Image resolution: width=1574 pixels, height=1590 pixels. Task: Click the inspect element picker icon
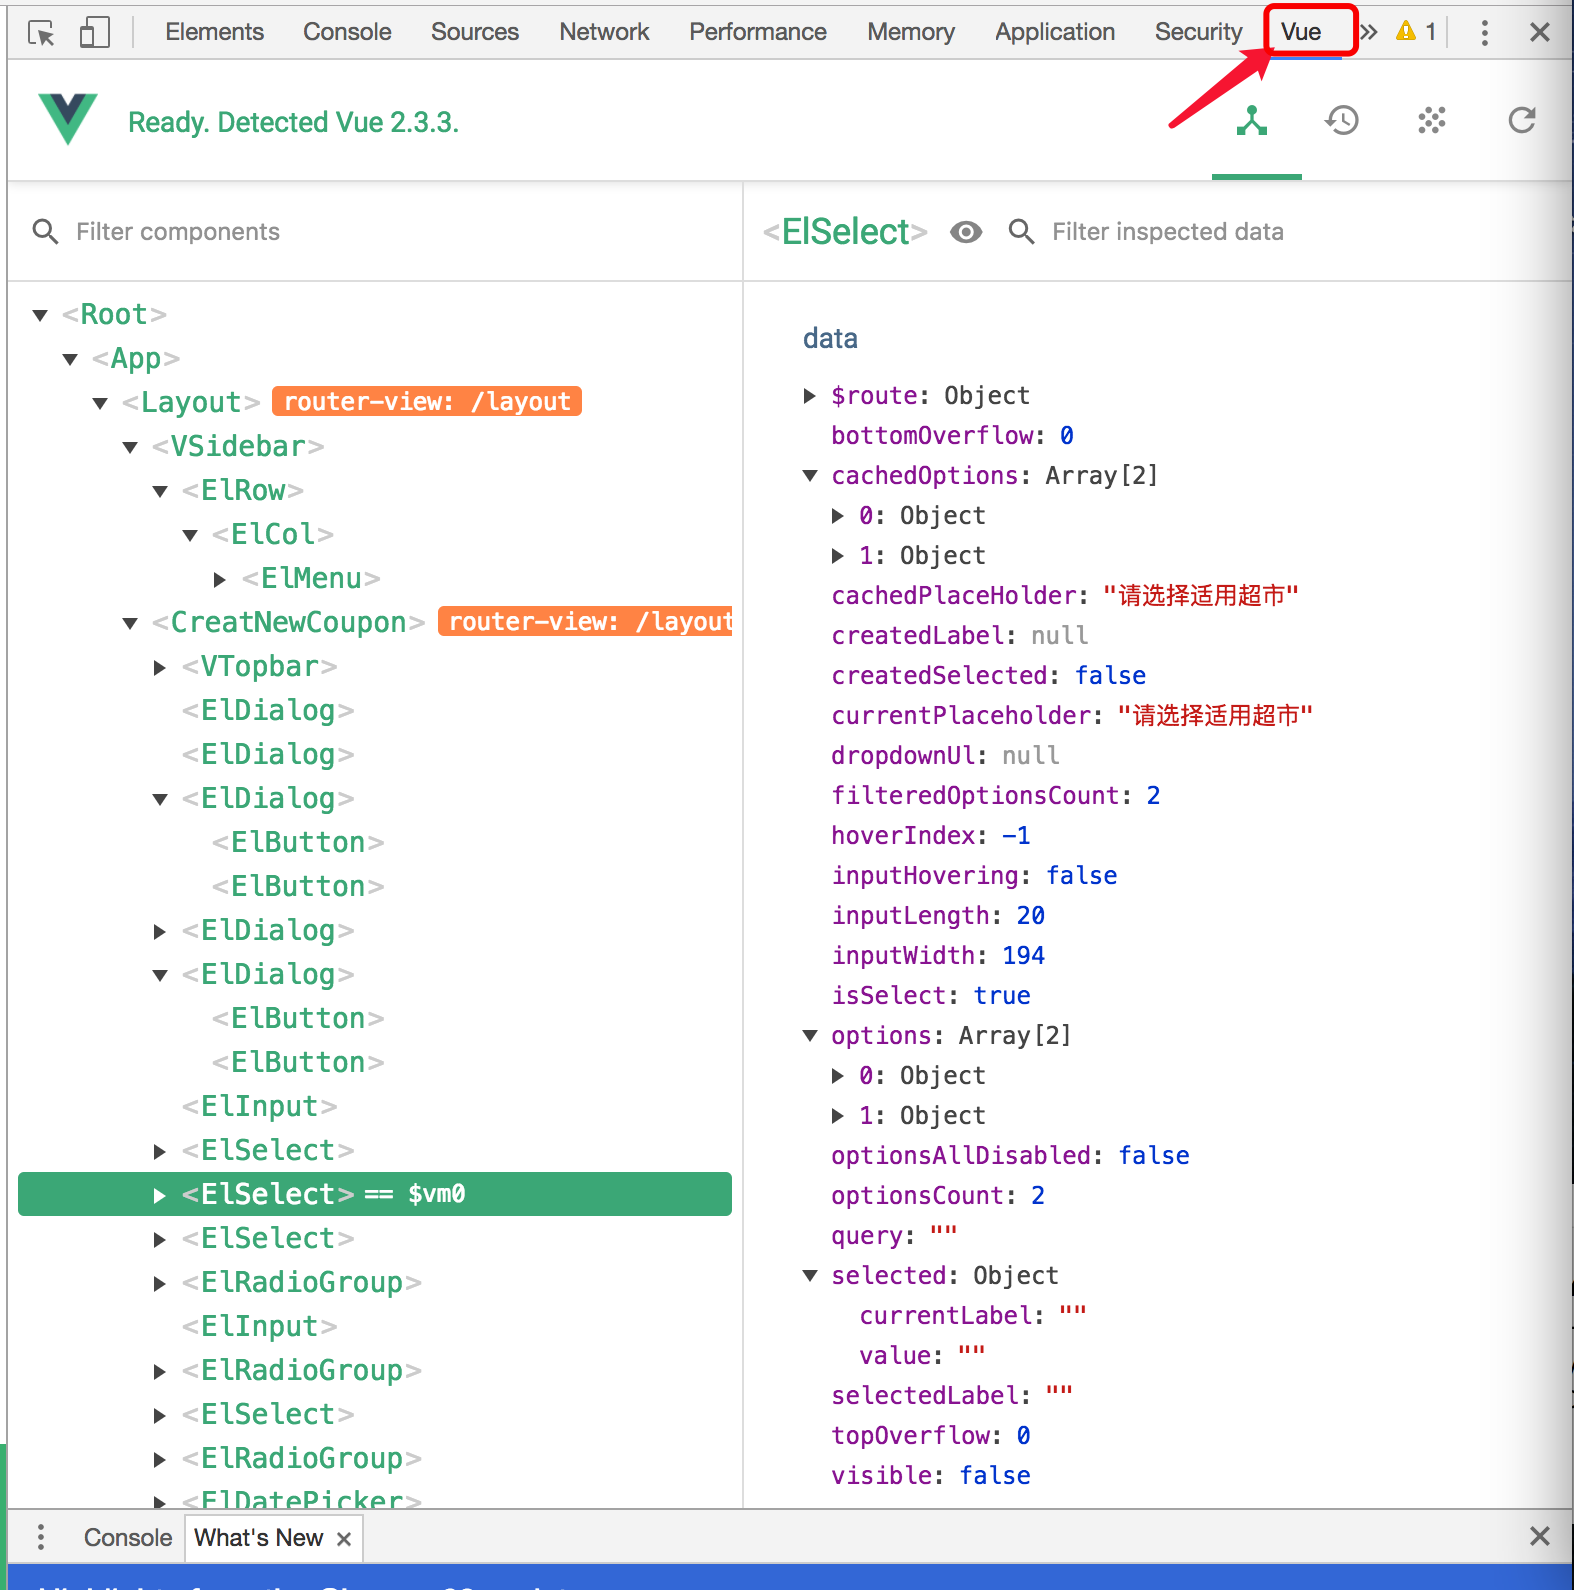coord(41,33)
